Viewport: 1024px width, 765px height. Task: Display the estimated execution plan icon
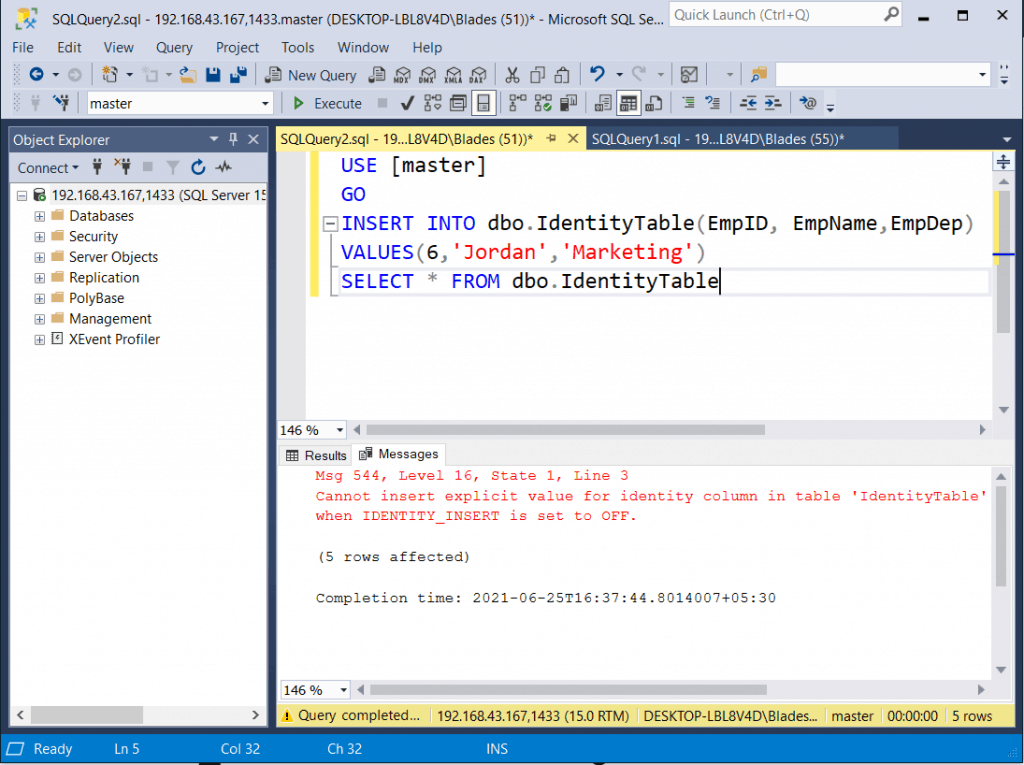pyautogui.click(x=434, y=102)
